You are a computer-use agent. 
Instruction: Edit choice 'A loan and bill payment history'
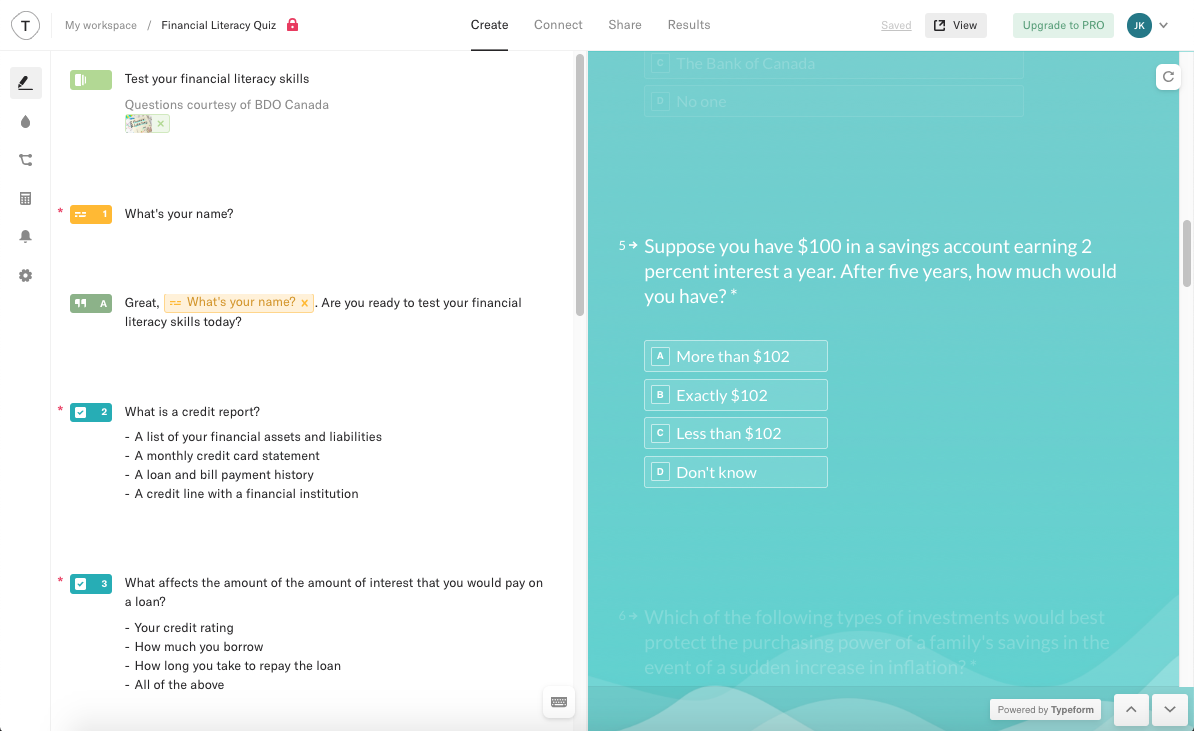click(224, 475)
